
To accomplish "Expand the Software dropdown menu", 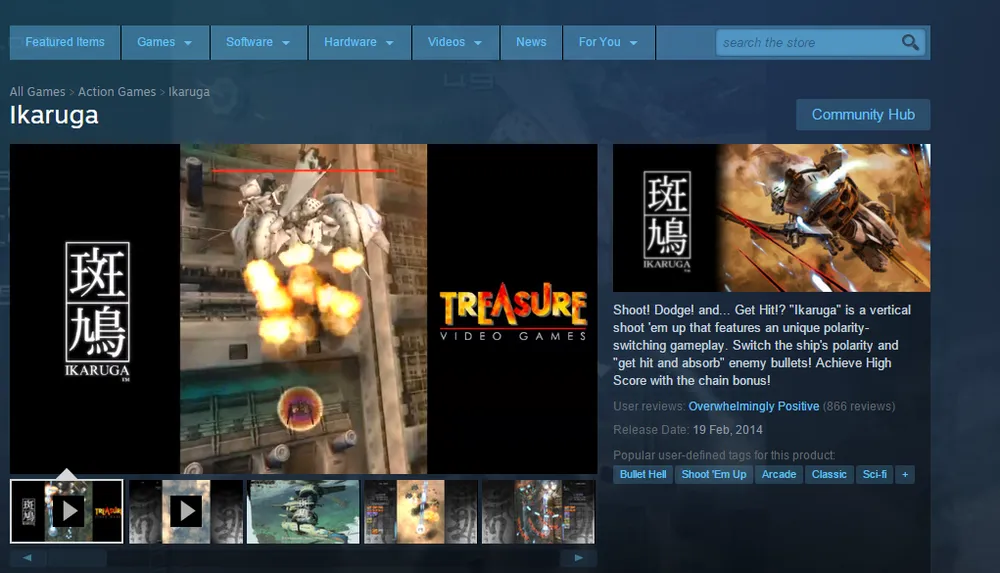I will tap(259, 42).
